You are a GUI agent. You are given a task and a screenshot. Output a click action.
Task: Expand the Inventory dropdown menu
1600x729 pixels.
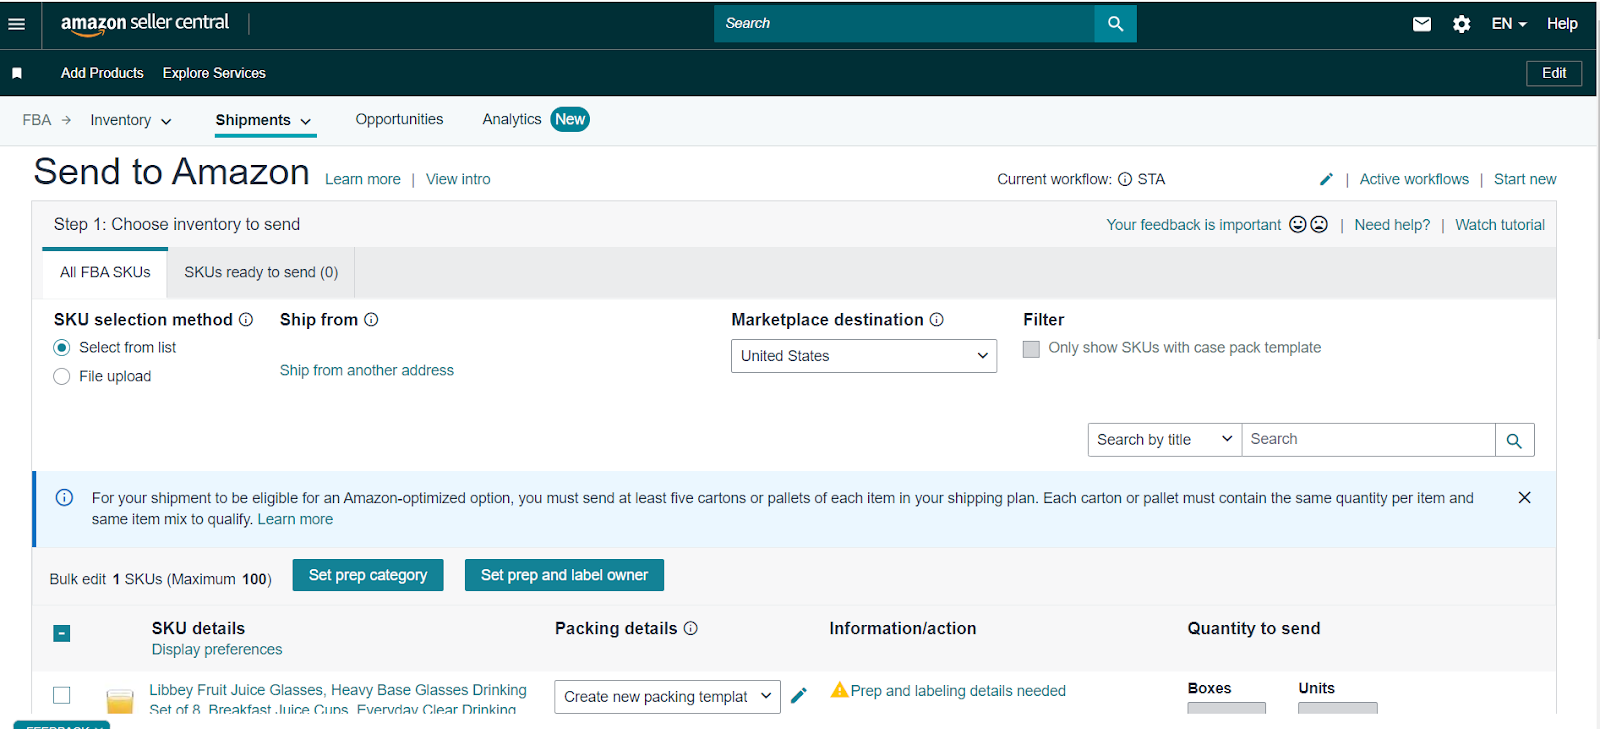(131, 120)
